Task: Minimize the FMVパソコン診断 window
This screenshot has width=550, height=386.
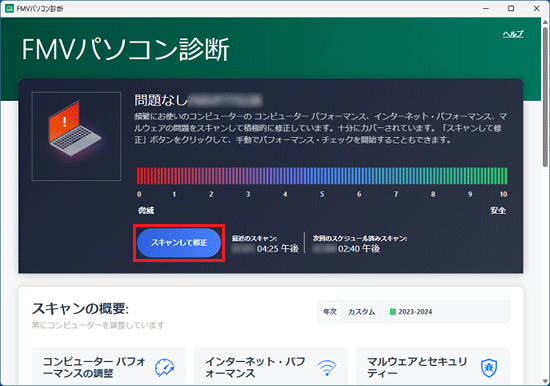Action: 486,8
